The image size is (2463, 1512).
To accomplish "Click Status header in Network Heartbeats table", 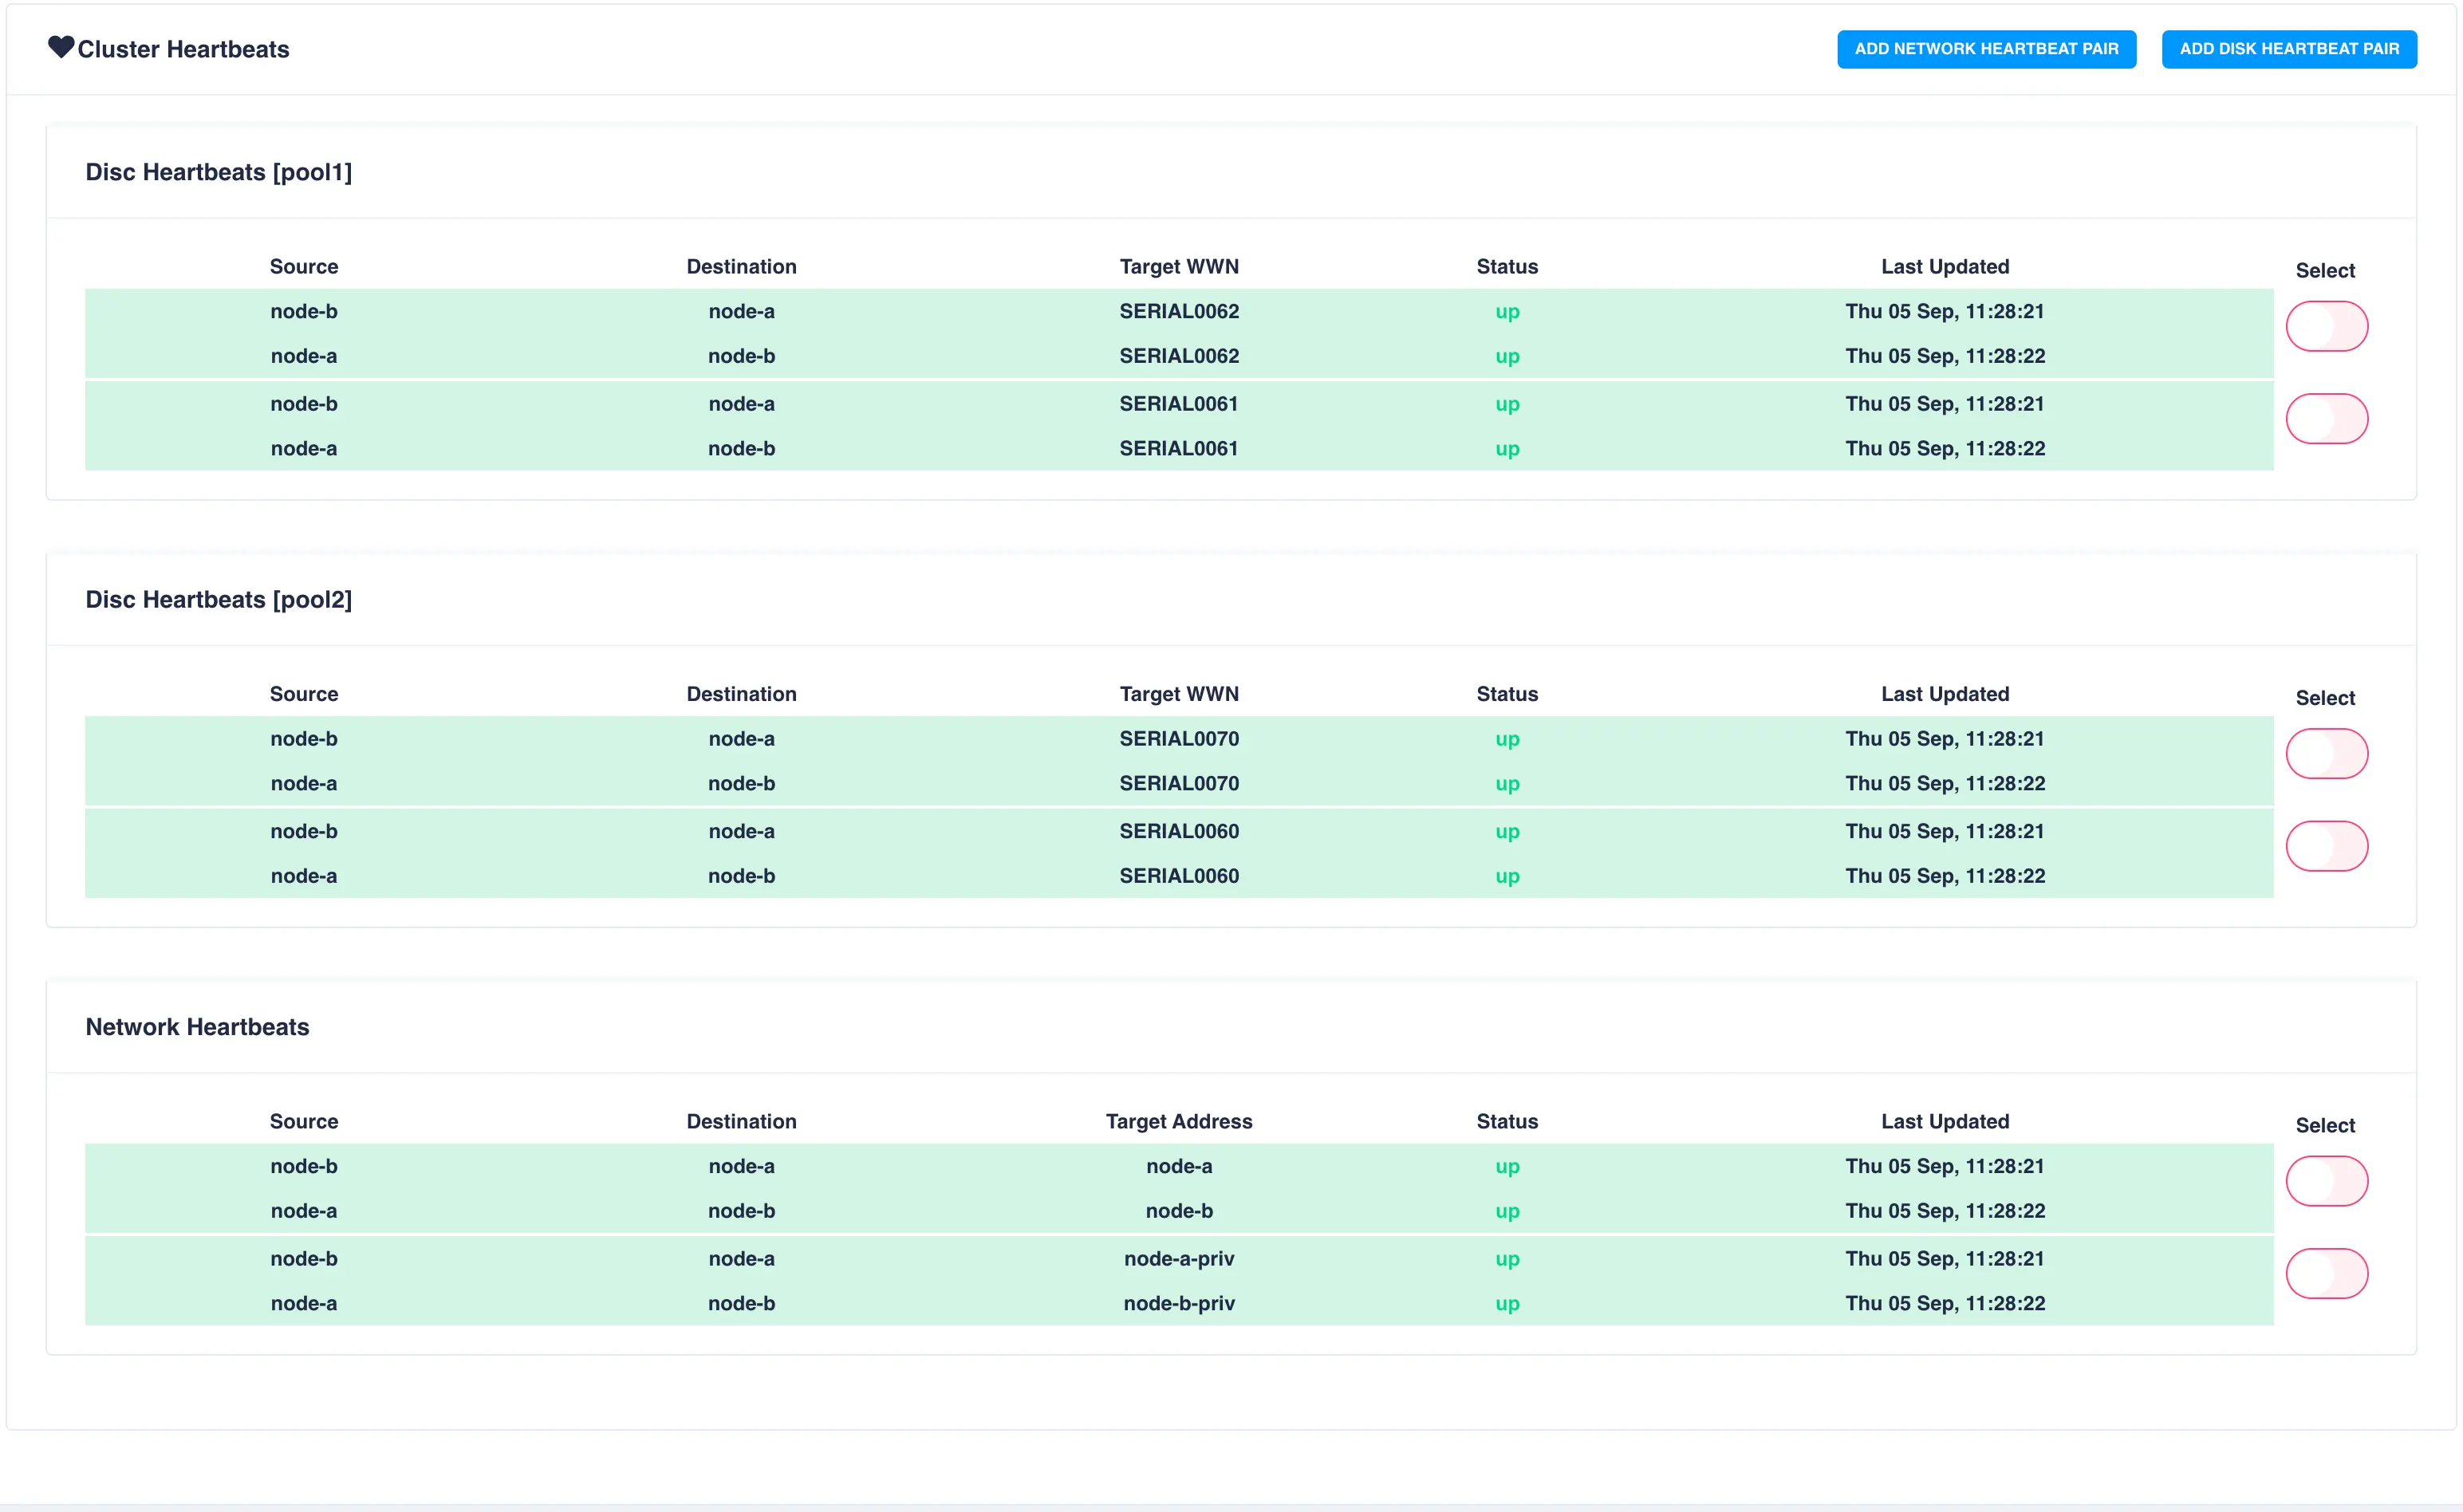I will pyautogui.click(x=1507, y=1121).
